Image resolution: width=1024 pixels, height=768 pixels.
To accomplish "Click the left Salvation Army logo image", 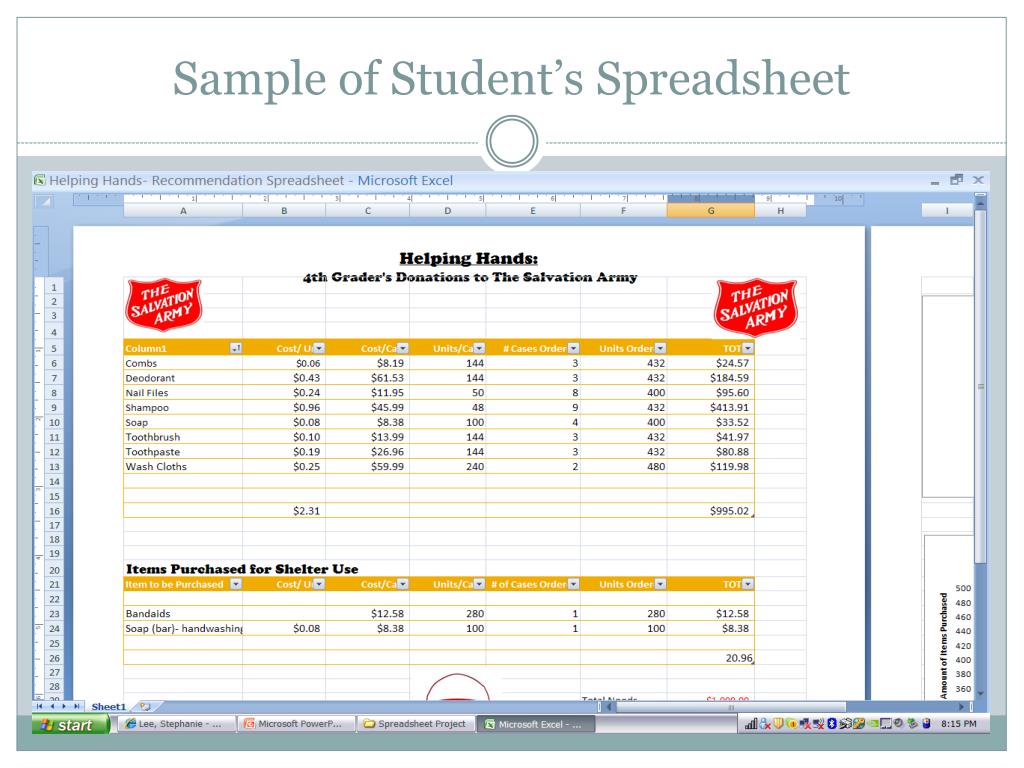I will coord(163,304).
